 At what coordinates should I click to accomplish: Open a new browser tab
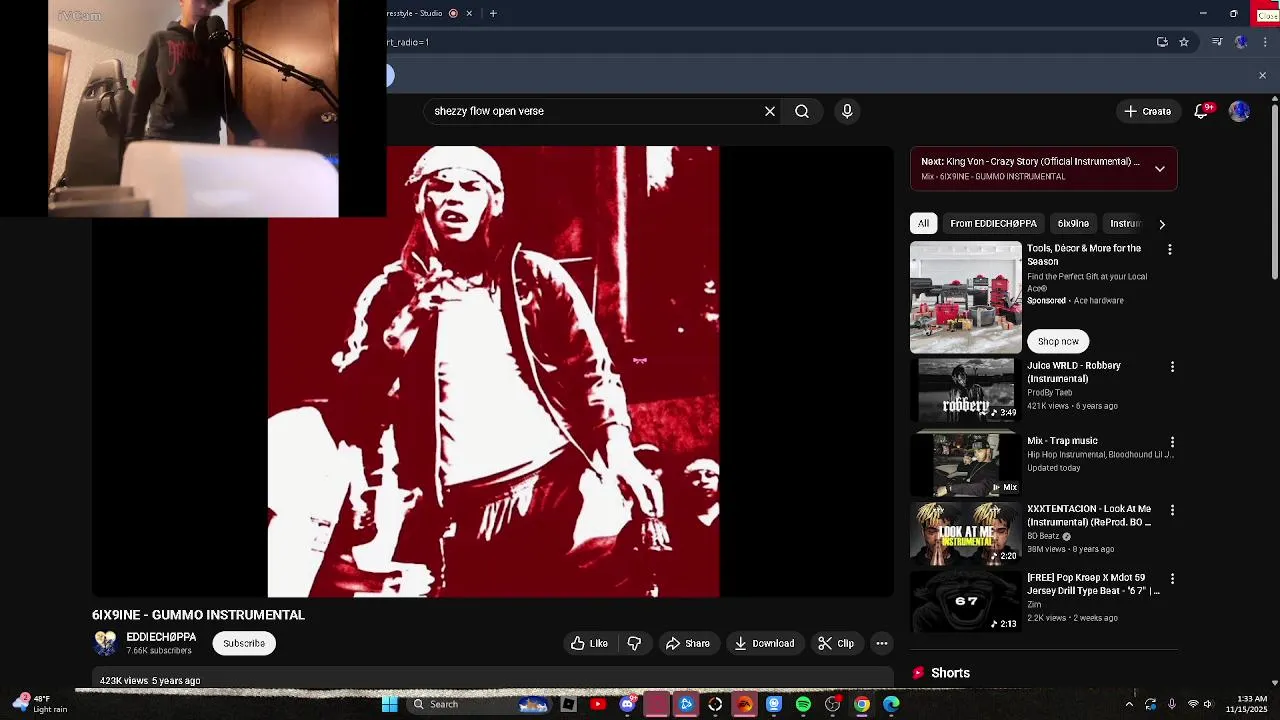pyautogui.click(x=493, y=13)
